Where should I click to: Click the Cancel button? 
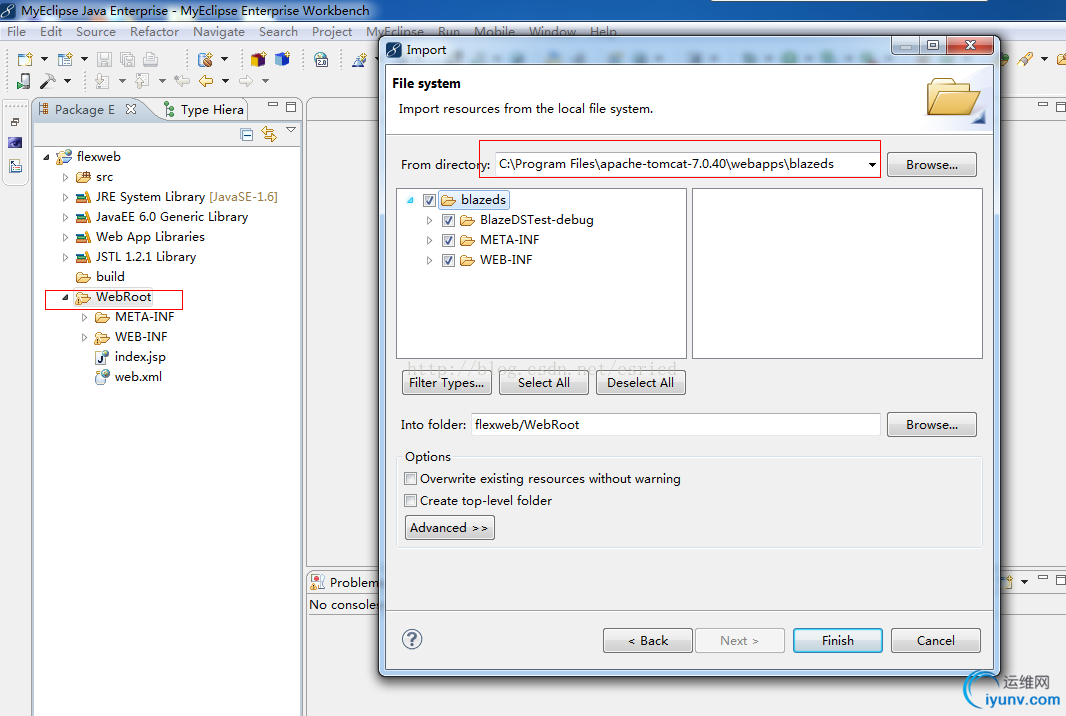pyautogui.click(x=935, y=641)
